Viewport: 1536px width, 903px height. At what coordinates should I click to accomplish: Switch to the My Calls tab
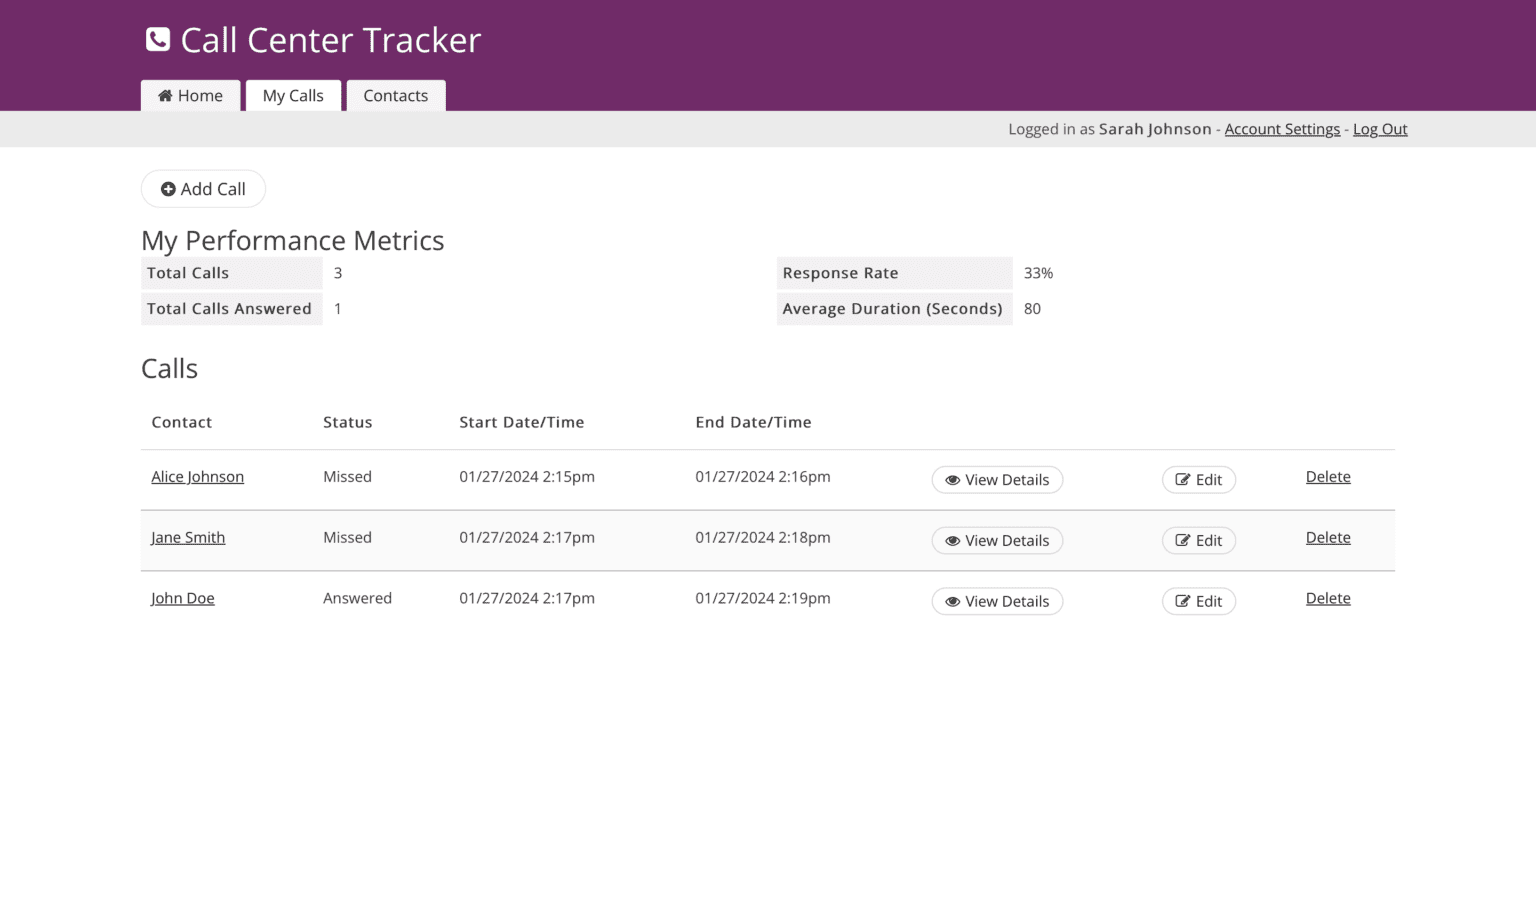(293, 95)
